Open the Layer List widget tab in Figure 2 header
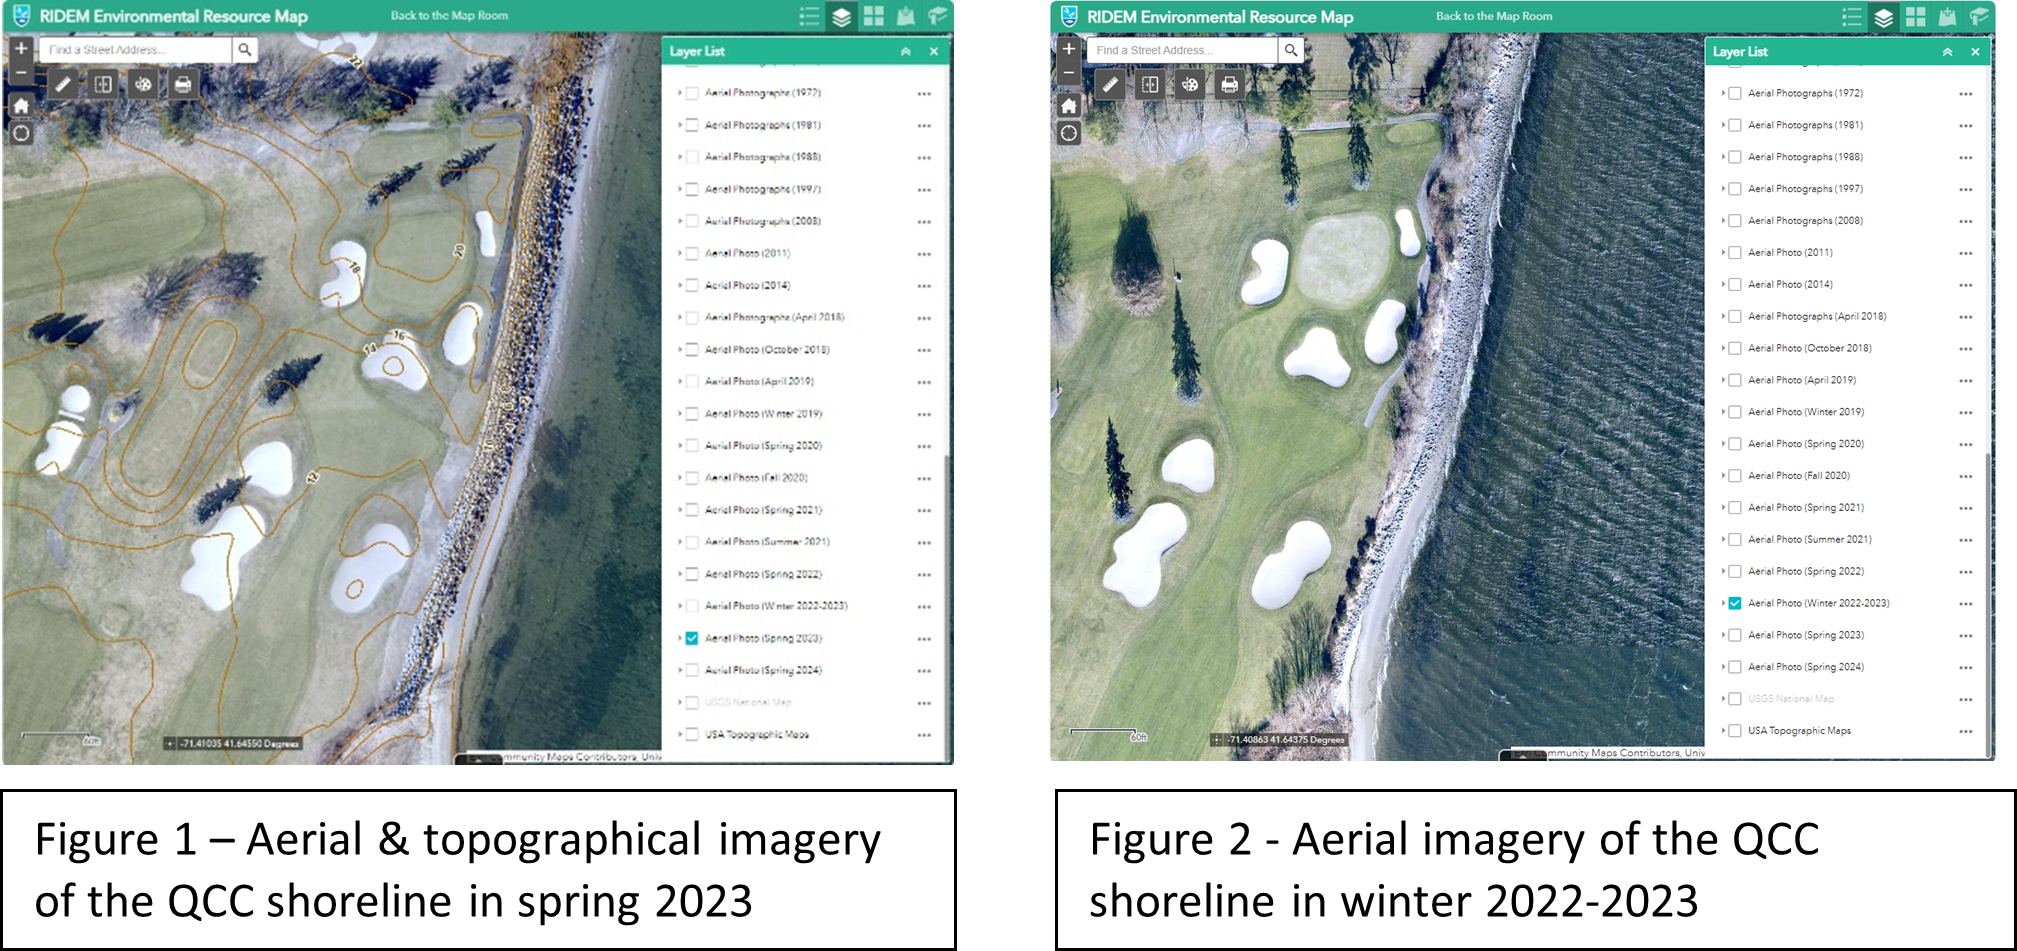Screen dimensions: 2017x951 click(1884, 17)
